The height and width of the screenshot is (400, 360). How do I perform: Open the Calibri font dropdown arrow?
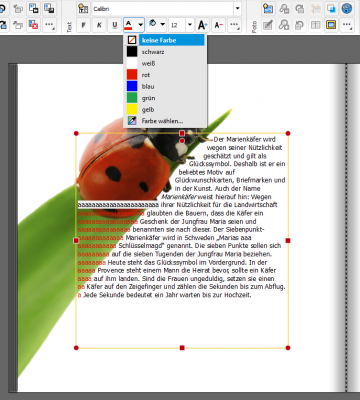pyautogui.click(x=237, y=9)
